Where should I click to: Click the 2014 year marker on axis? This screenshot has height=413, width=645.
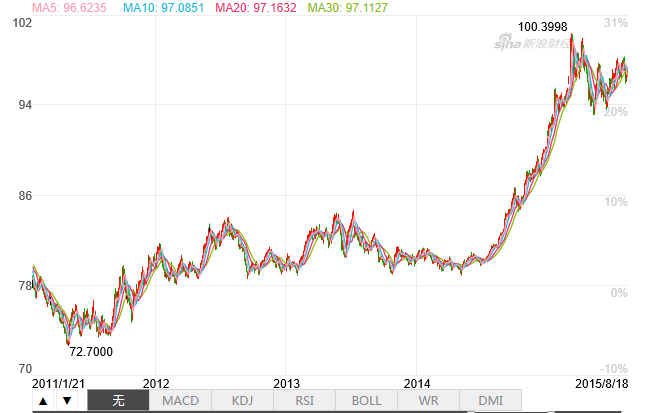(x=417, y=382)
